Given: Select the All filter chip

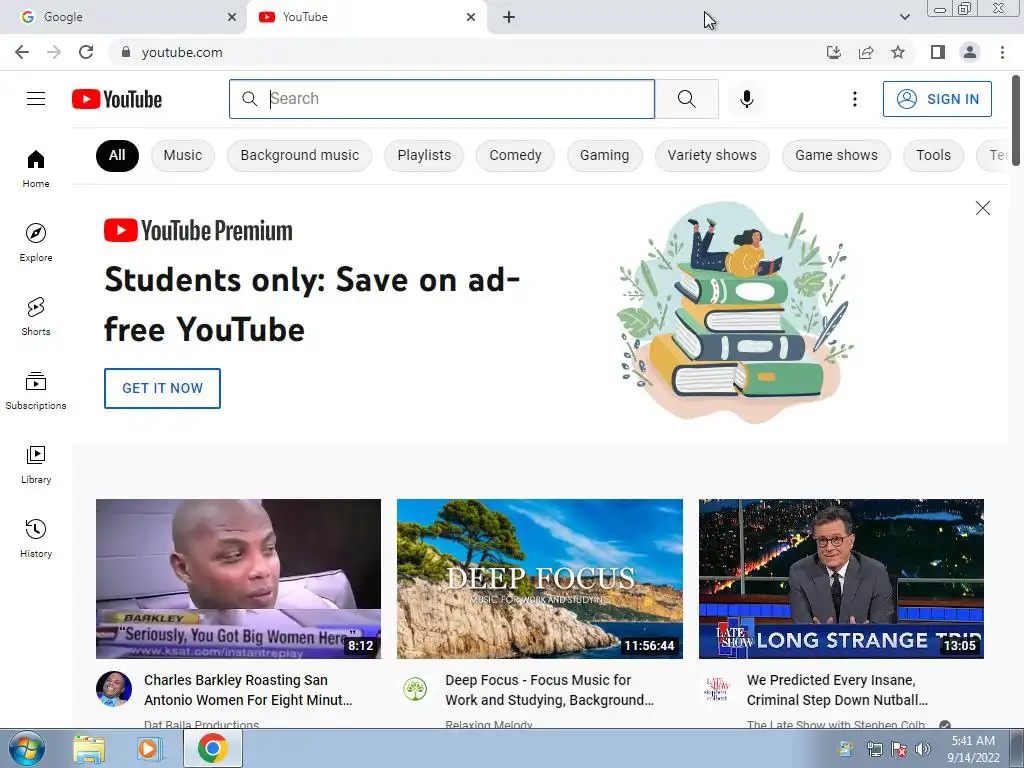Looking at the screenshot, I should point(117,155).
